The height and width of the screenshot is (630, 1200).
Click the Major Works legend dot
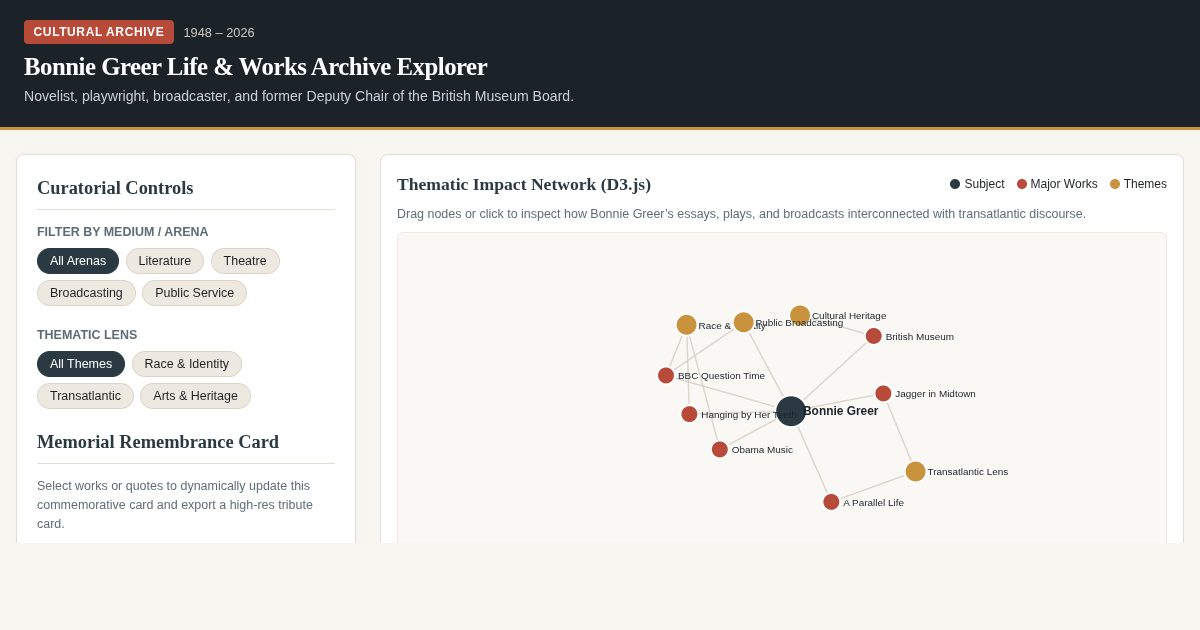tap(1022, 184)
